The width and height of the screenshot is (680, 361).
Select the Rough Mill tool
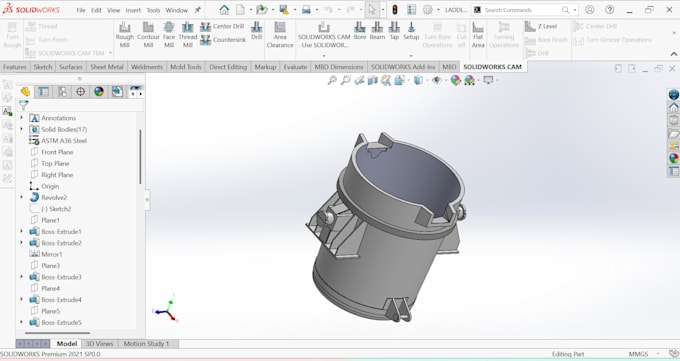point(124,34)
